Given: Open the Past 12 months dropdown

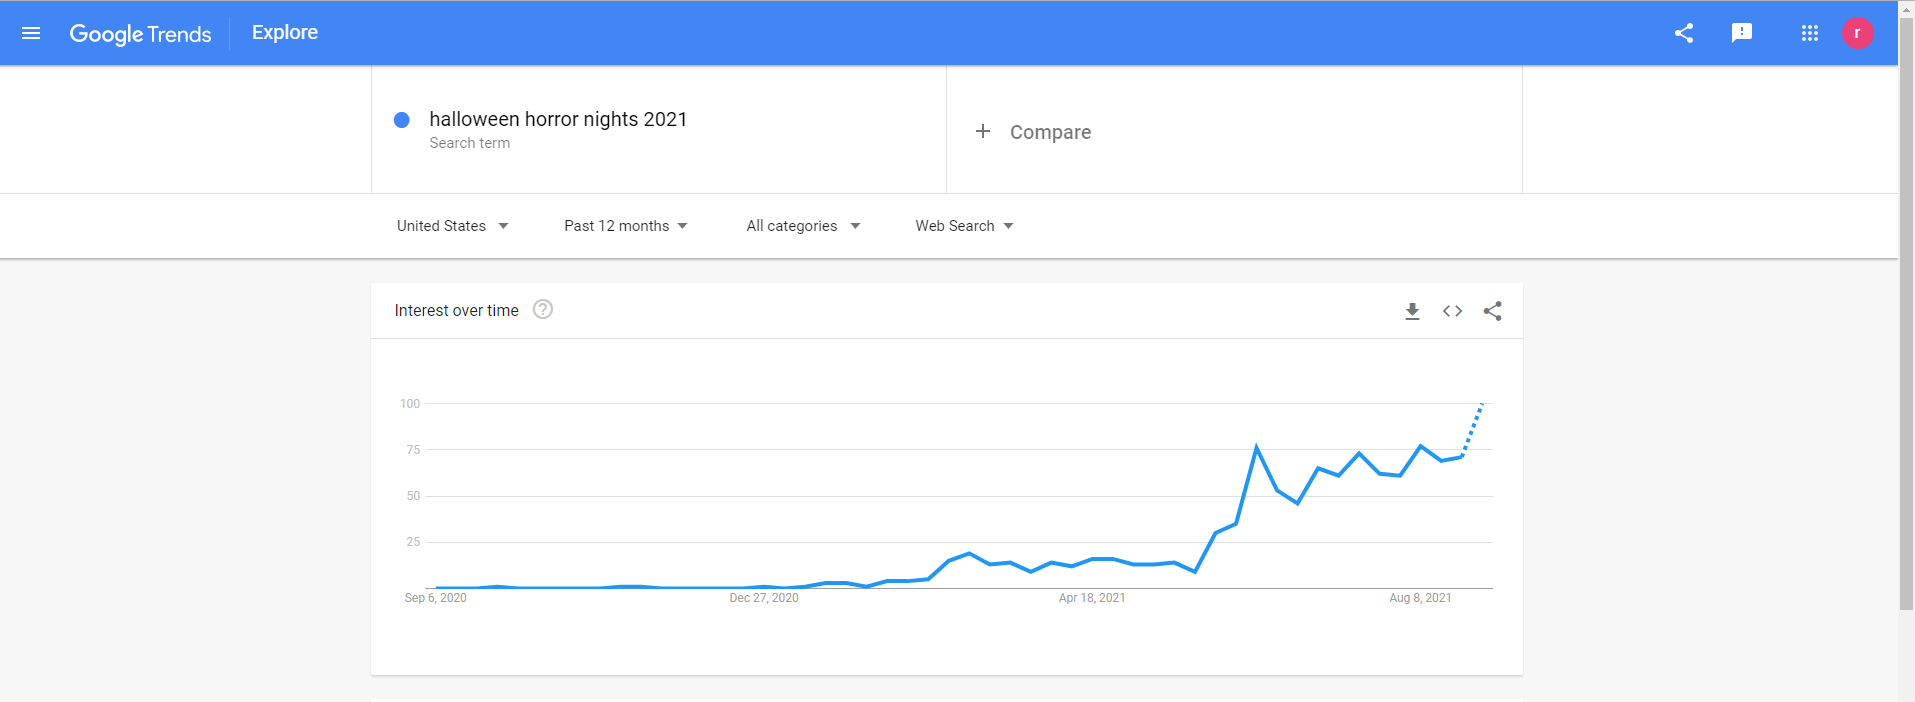Looking at the screenshot, I should (x=625, y=226).
